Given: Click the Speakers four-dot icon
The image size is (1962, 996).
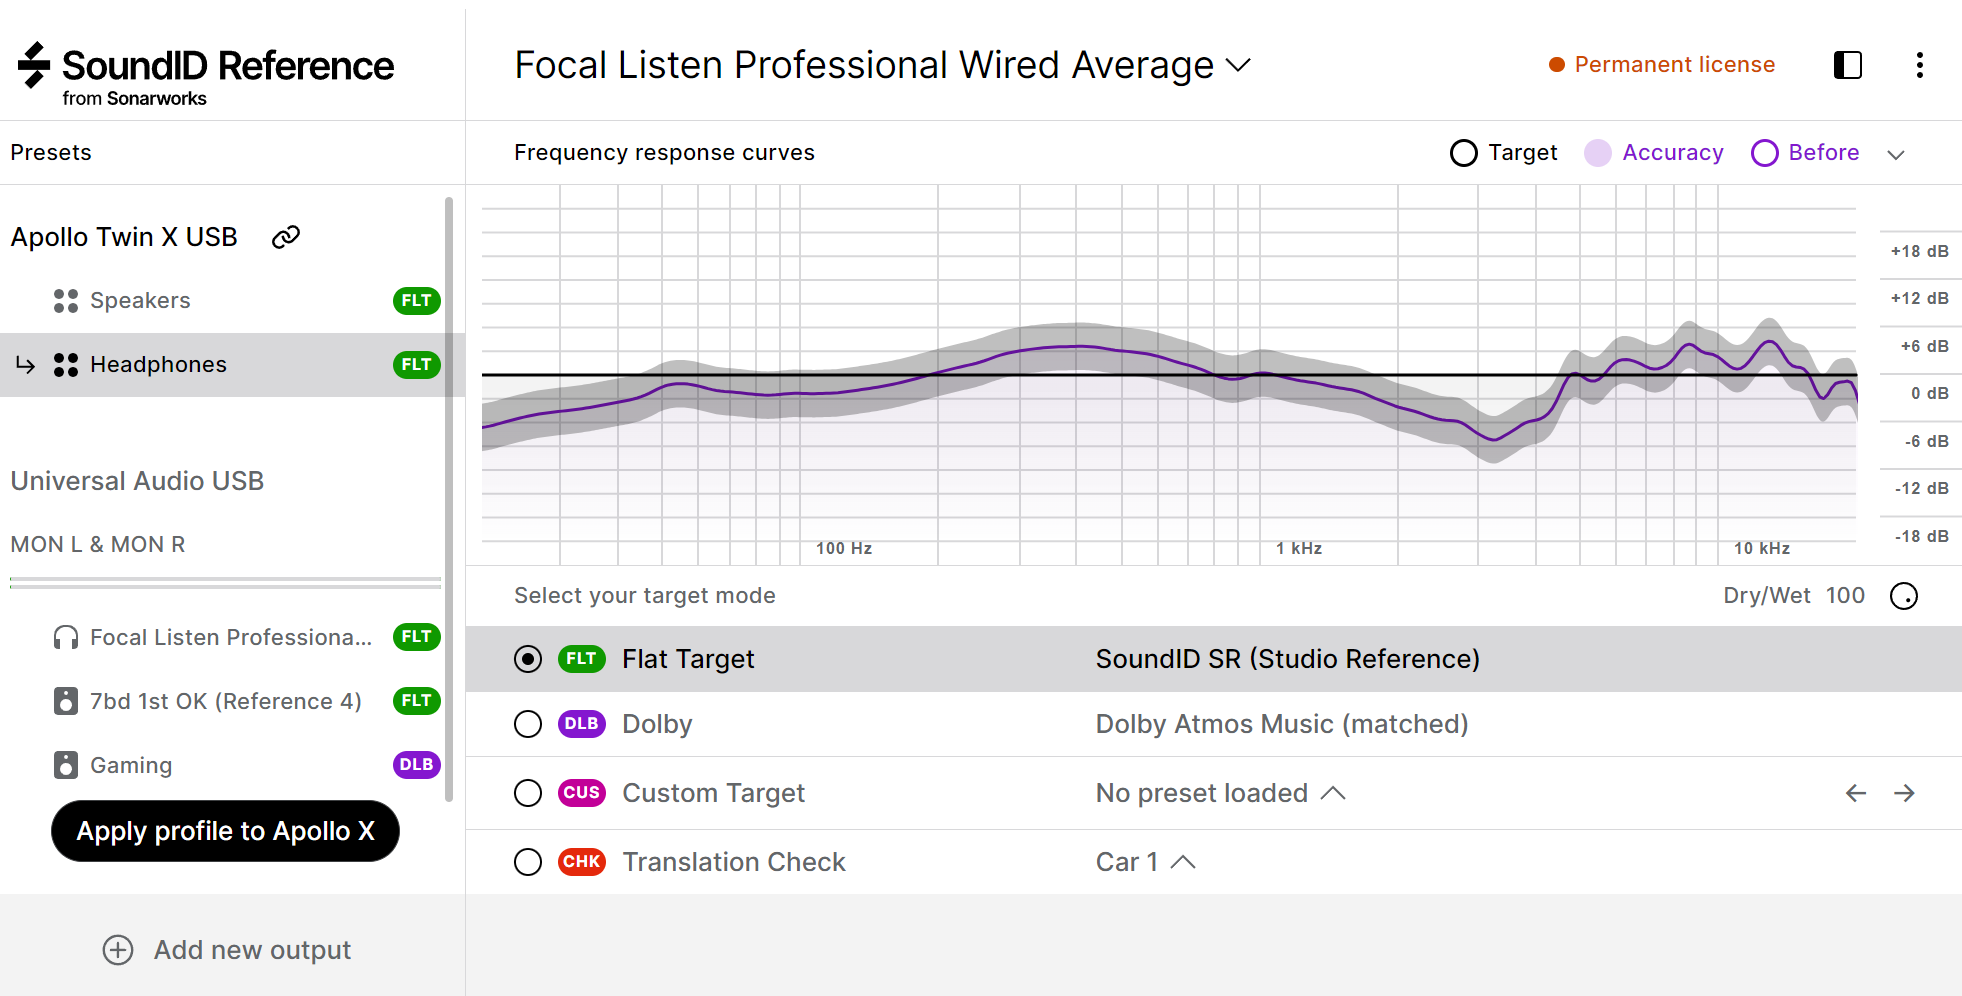Looking at the screenshot, I should click(66, 301).
